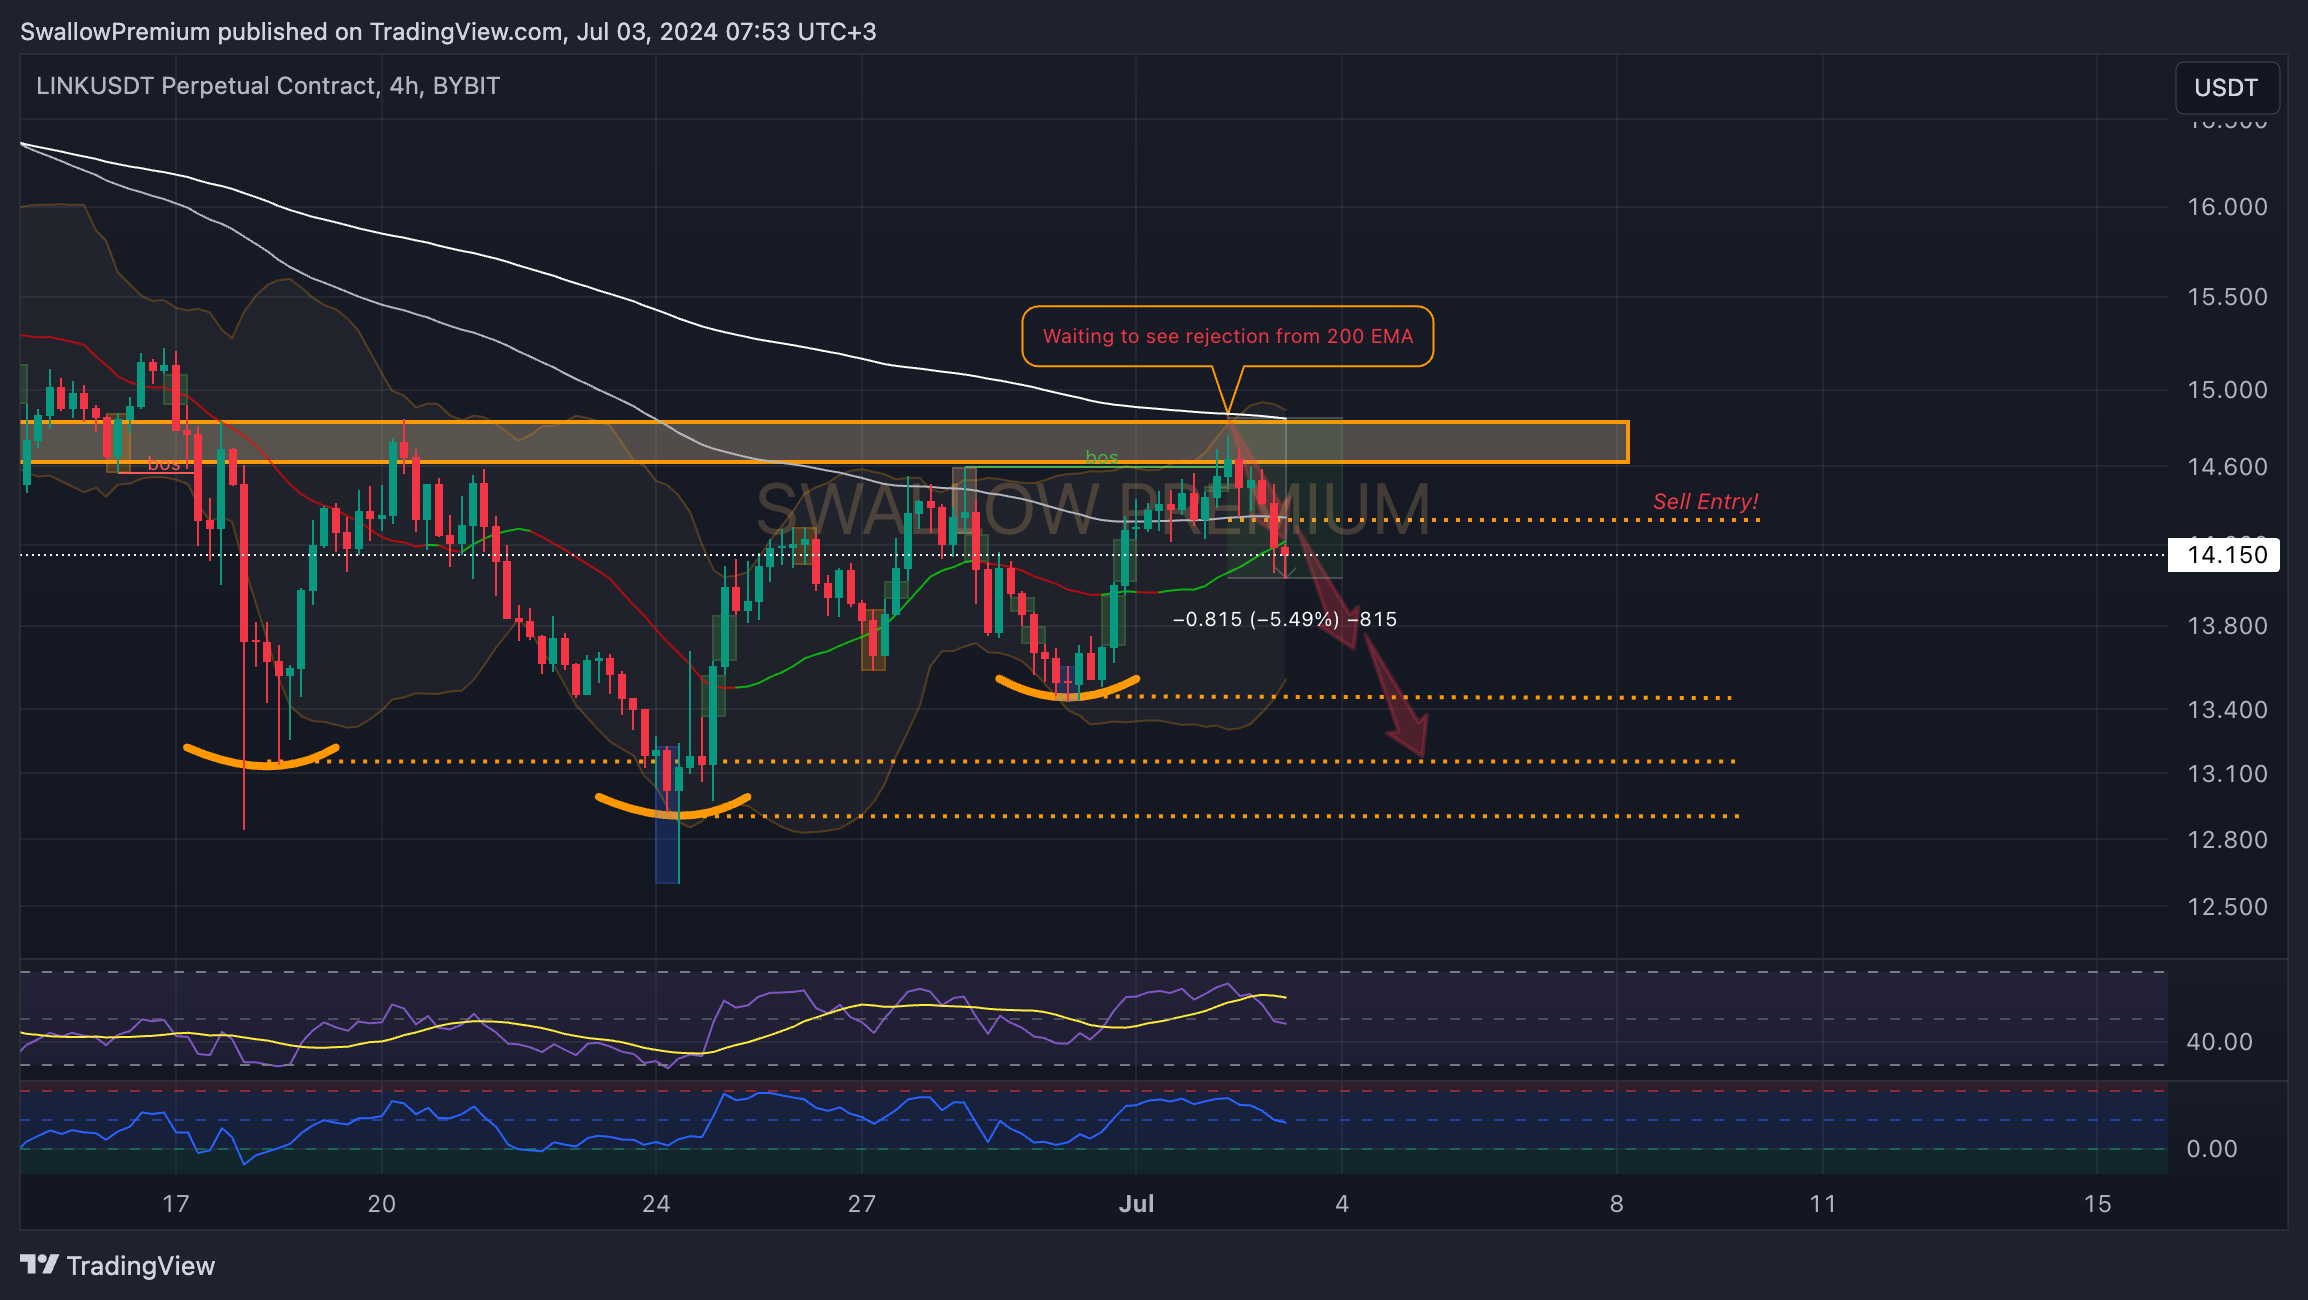Click the 13.800 price axis label

click(2227, 626)
